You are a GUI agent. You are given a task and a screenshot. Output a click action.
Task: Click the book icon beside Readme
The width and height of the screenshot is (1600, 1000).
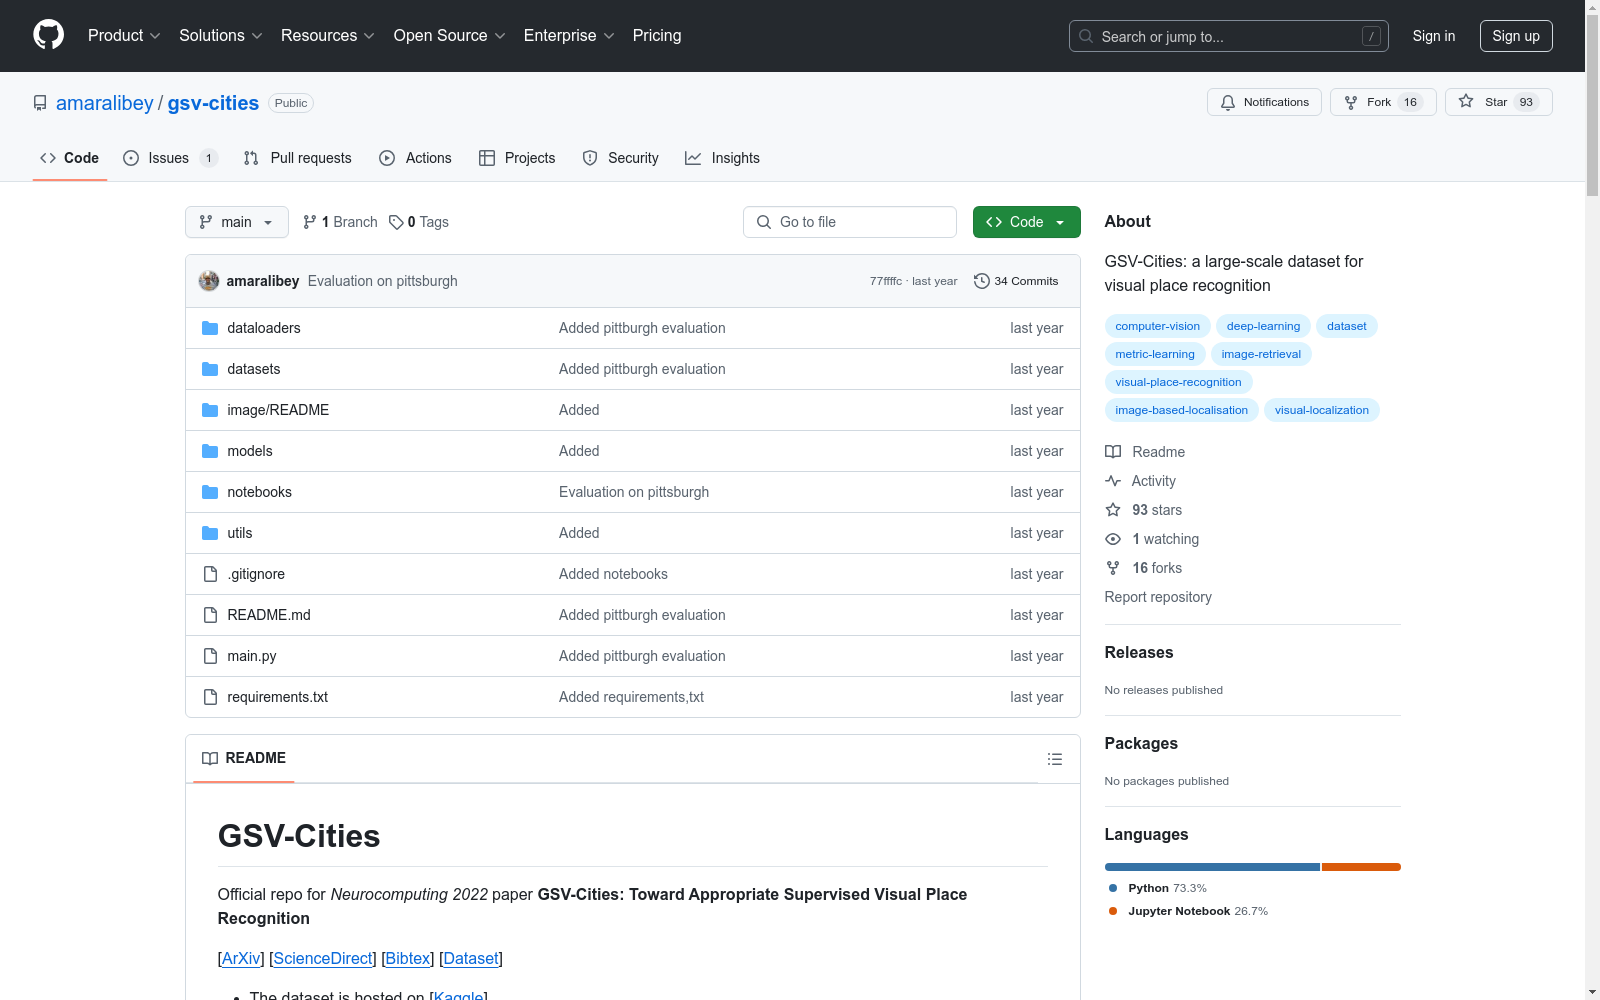pyautogui.click(x=1113, y=452)
